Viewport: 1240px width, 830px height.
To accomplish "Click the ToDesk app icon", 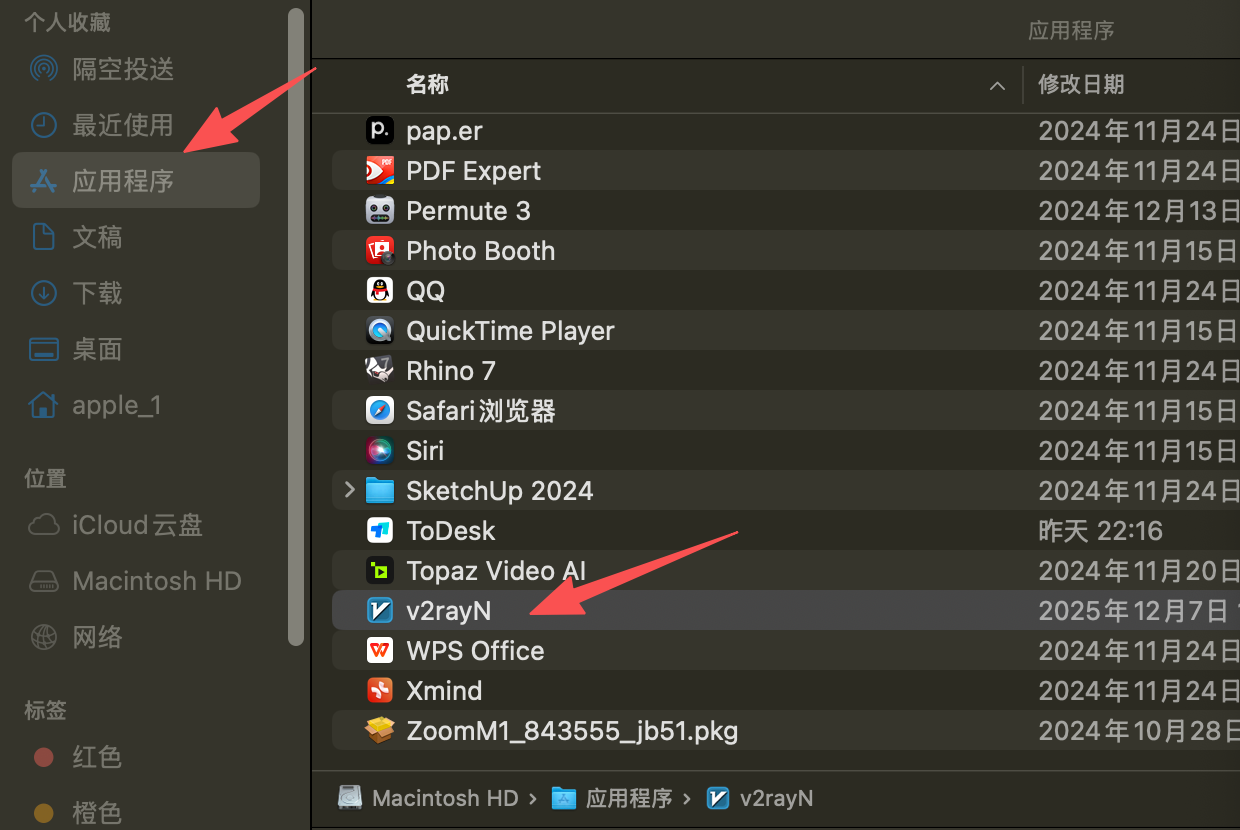I will coord(380,530).
